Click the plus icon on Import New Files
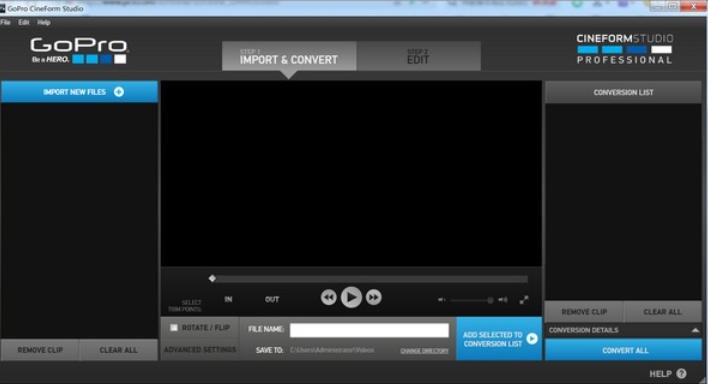Image resolution: width=708 pixels, height=384 pixels. (x=119, y=92)
